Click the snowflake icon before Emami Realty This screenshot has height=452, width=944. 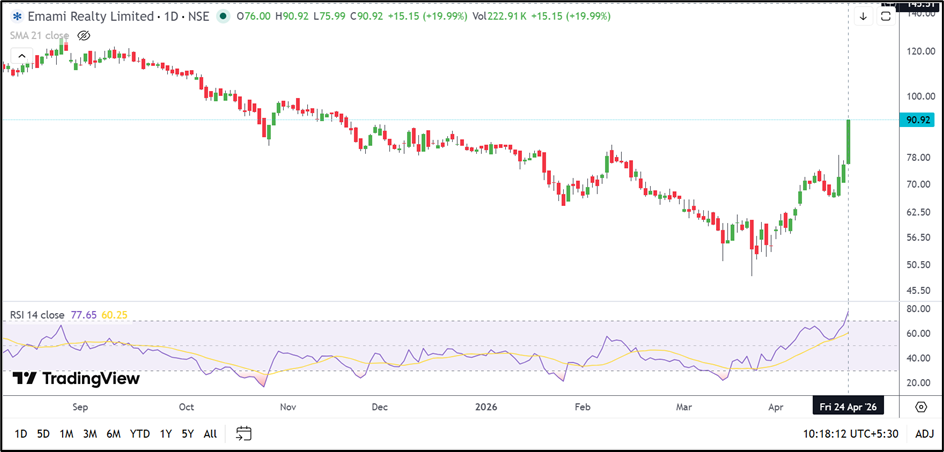point(17,17)
